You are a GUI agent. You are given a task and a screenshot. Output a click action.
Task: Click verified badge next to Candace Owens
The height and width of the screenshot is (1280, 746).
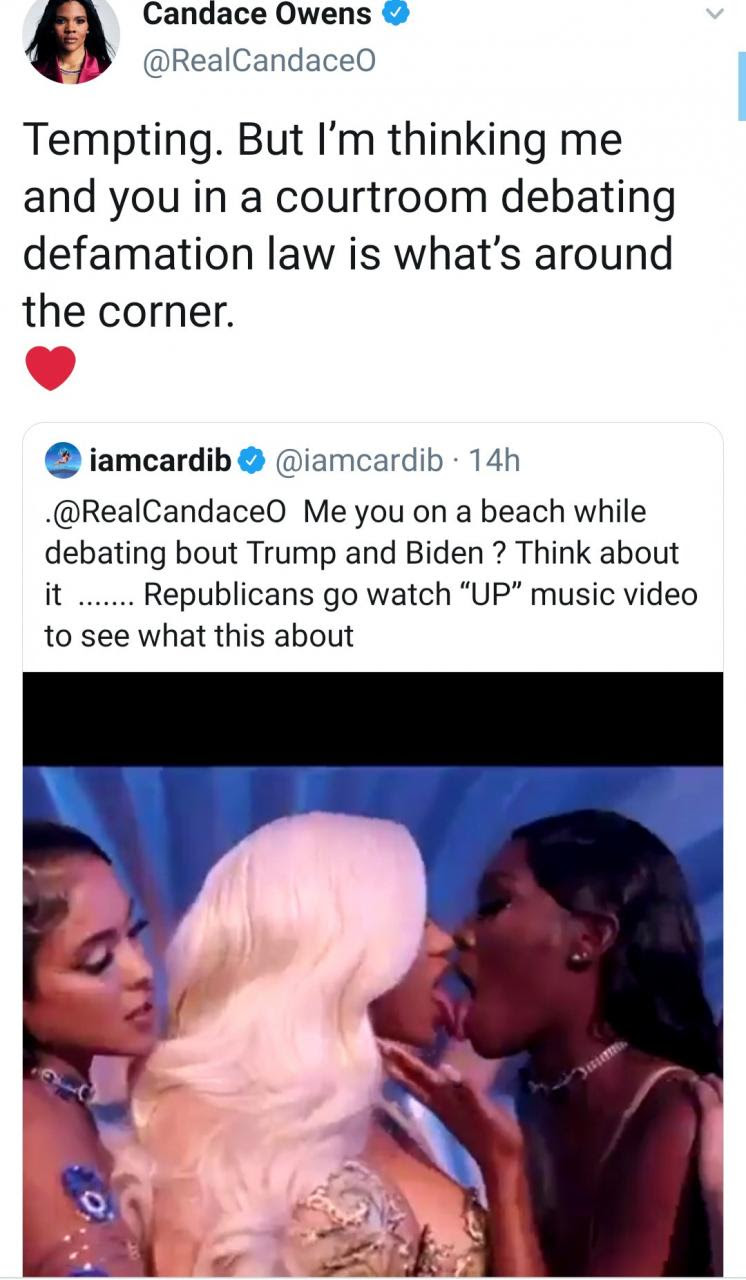pos(396,16)
